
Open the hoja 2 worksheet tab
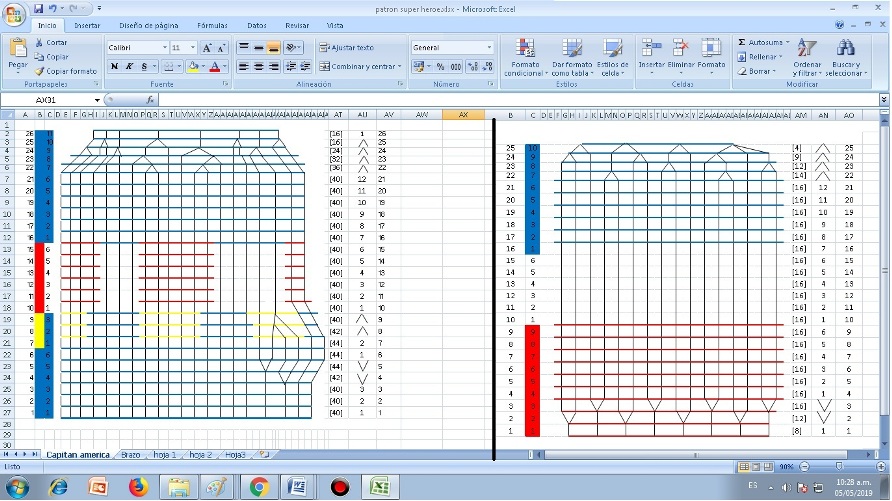[x=200, y=455]
